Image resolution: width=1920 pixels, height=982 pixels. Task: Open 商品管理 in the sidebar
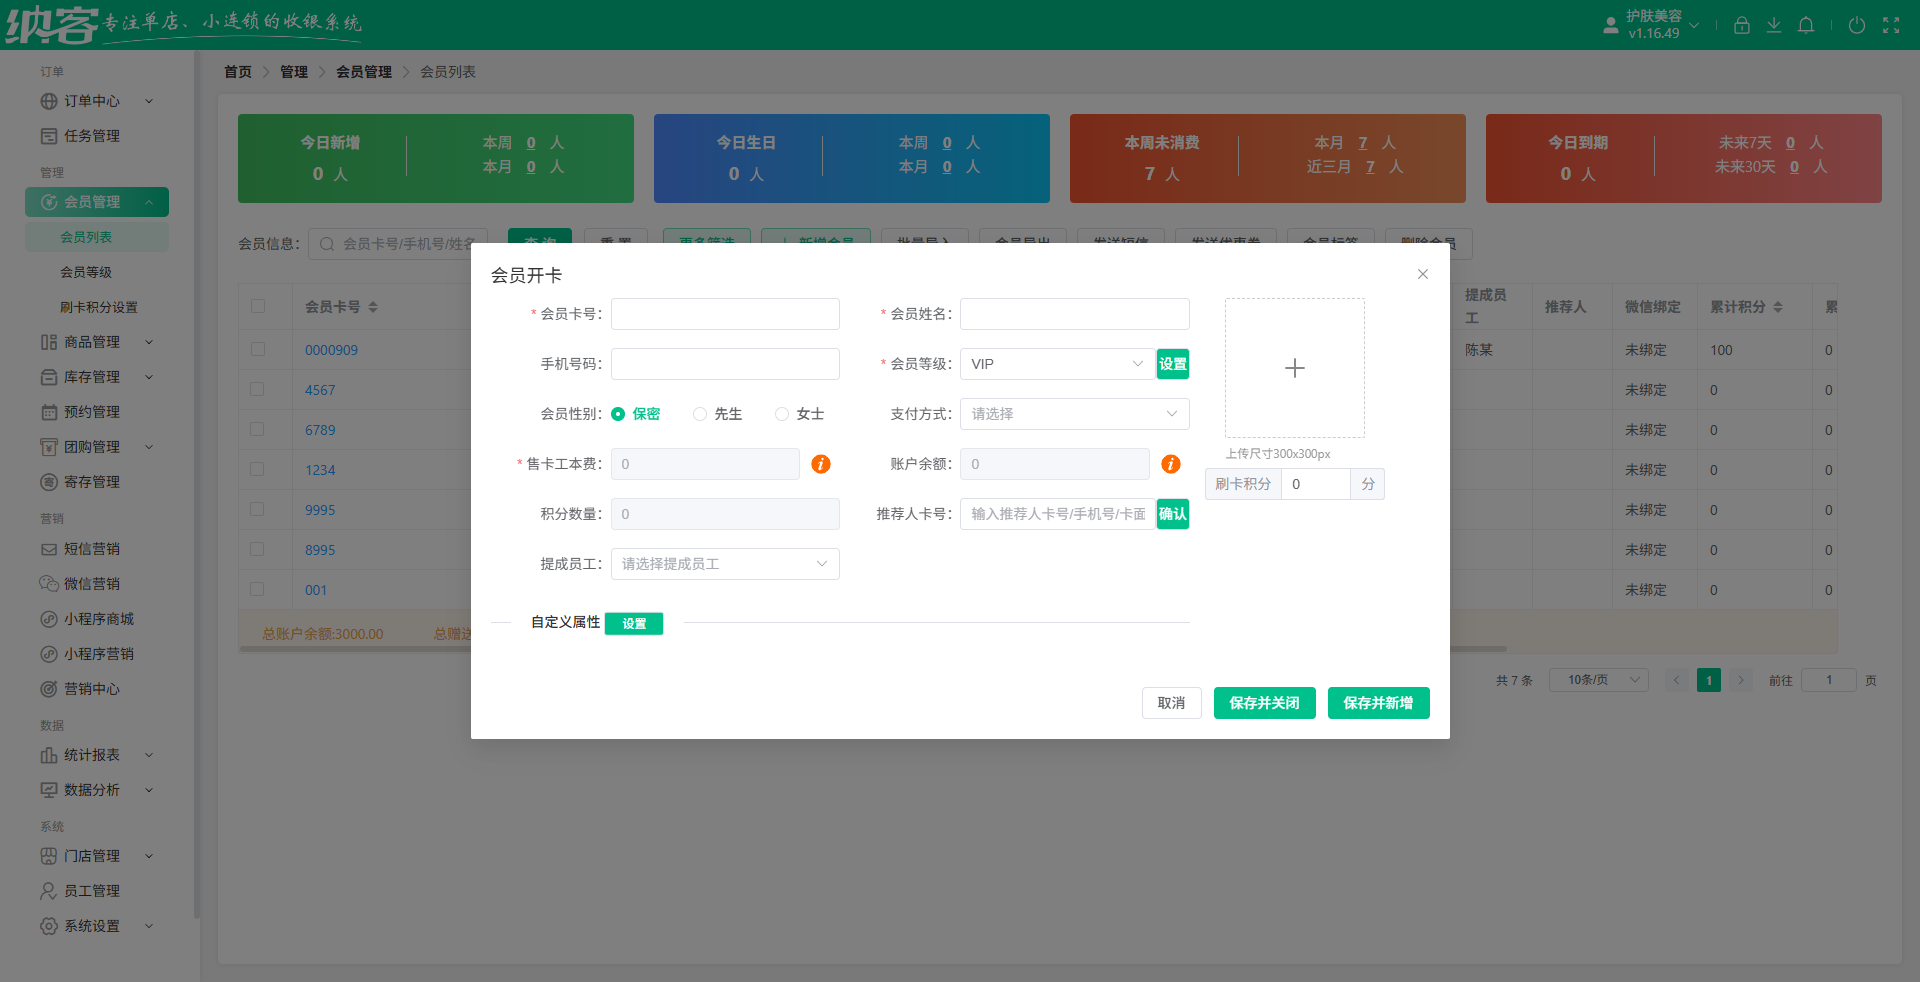(97, 342)
